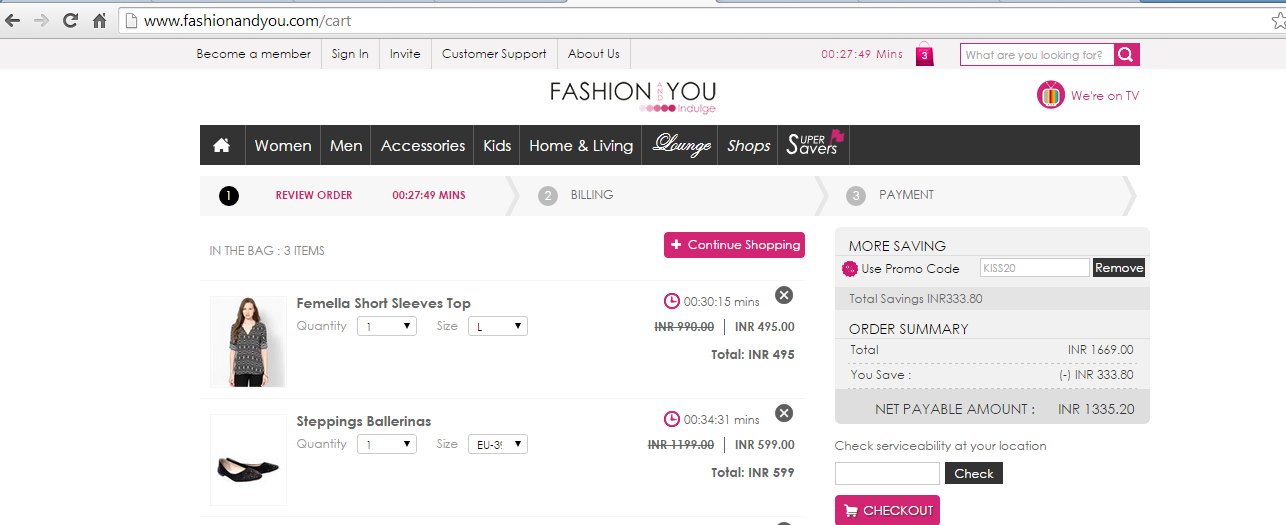Open quantity dropdown for Femella top
Image resolution: width=1286 pixels, height=525 pixels.
tap(387, 326)
